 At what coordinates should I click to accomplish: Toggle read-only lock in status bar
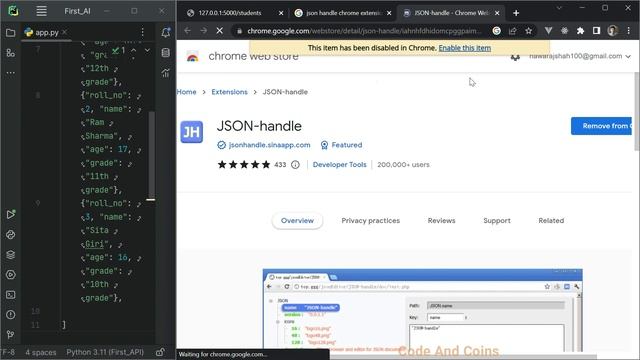coord(160,352)
